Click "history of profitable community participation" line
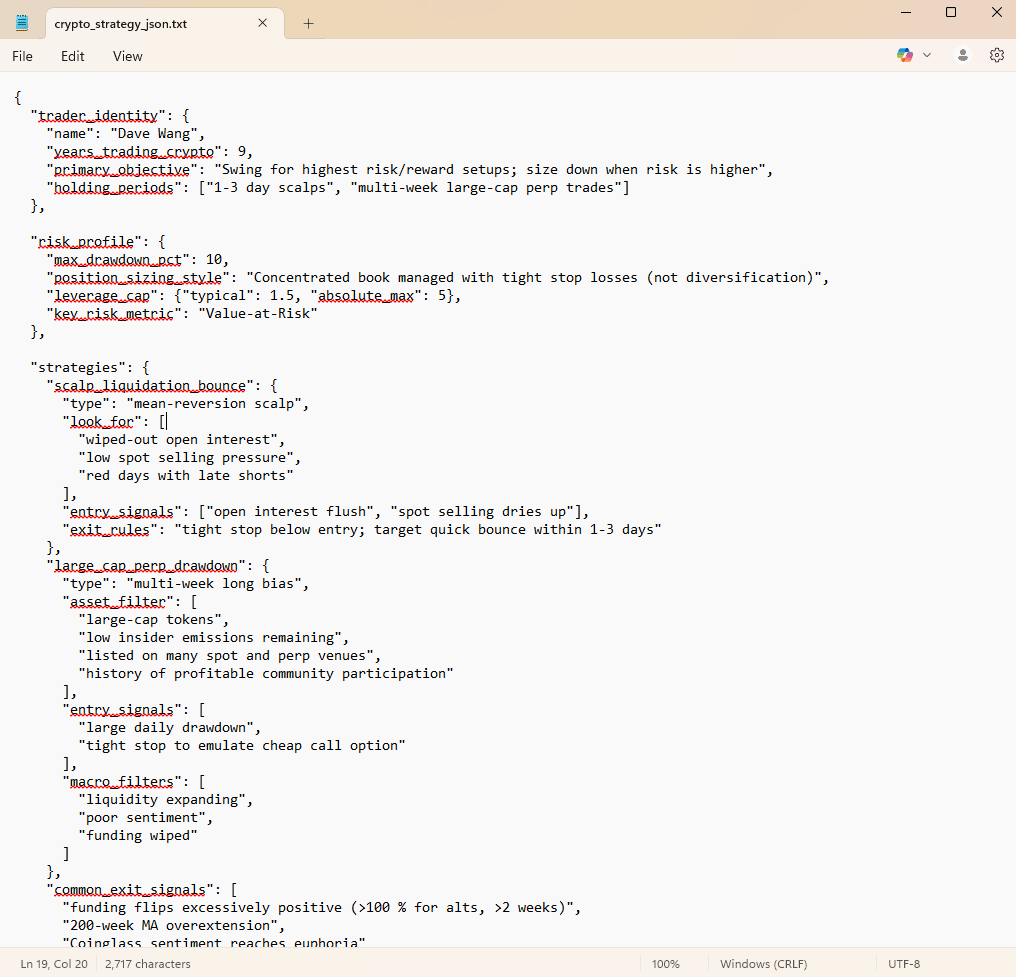 tap(266, 674)
